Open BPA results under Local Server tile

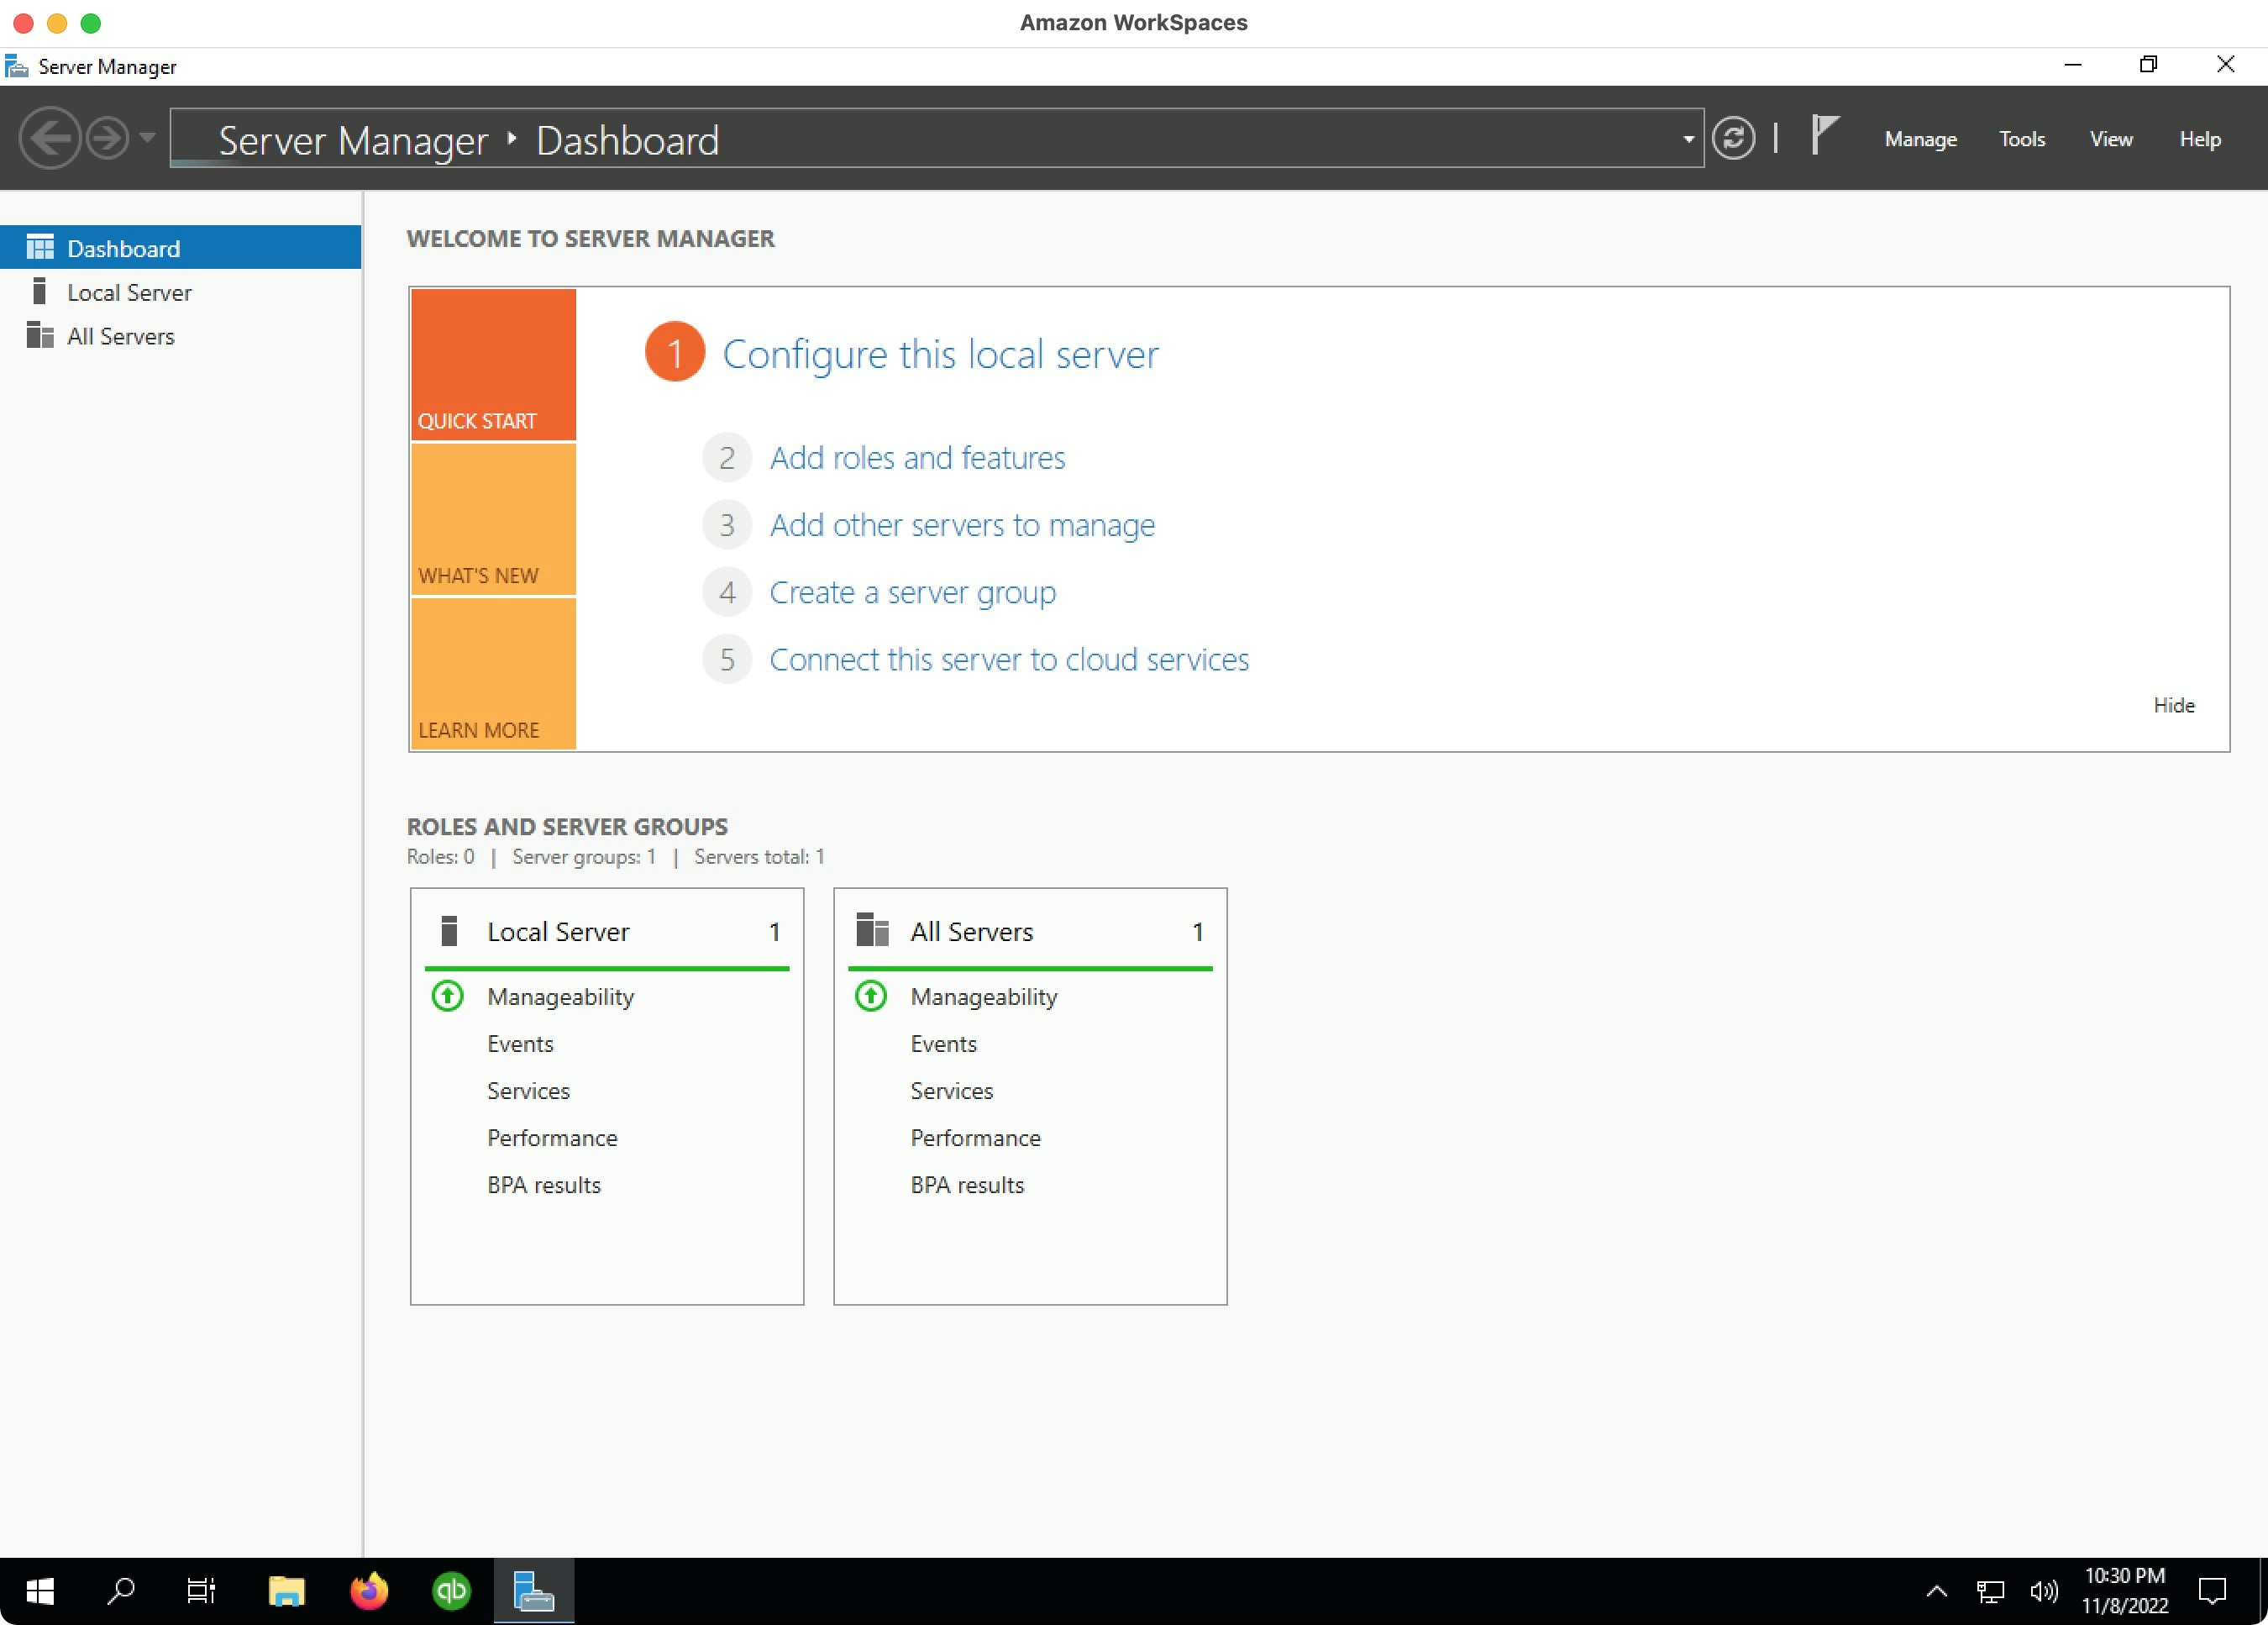tap(544, 1185)
